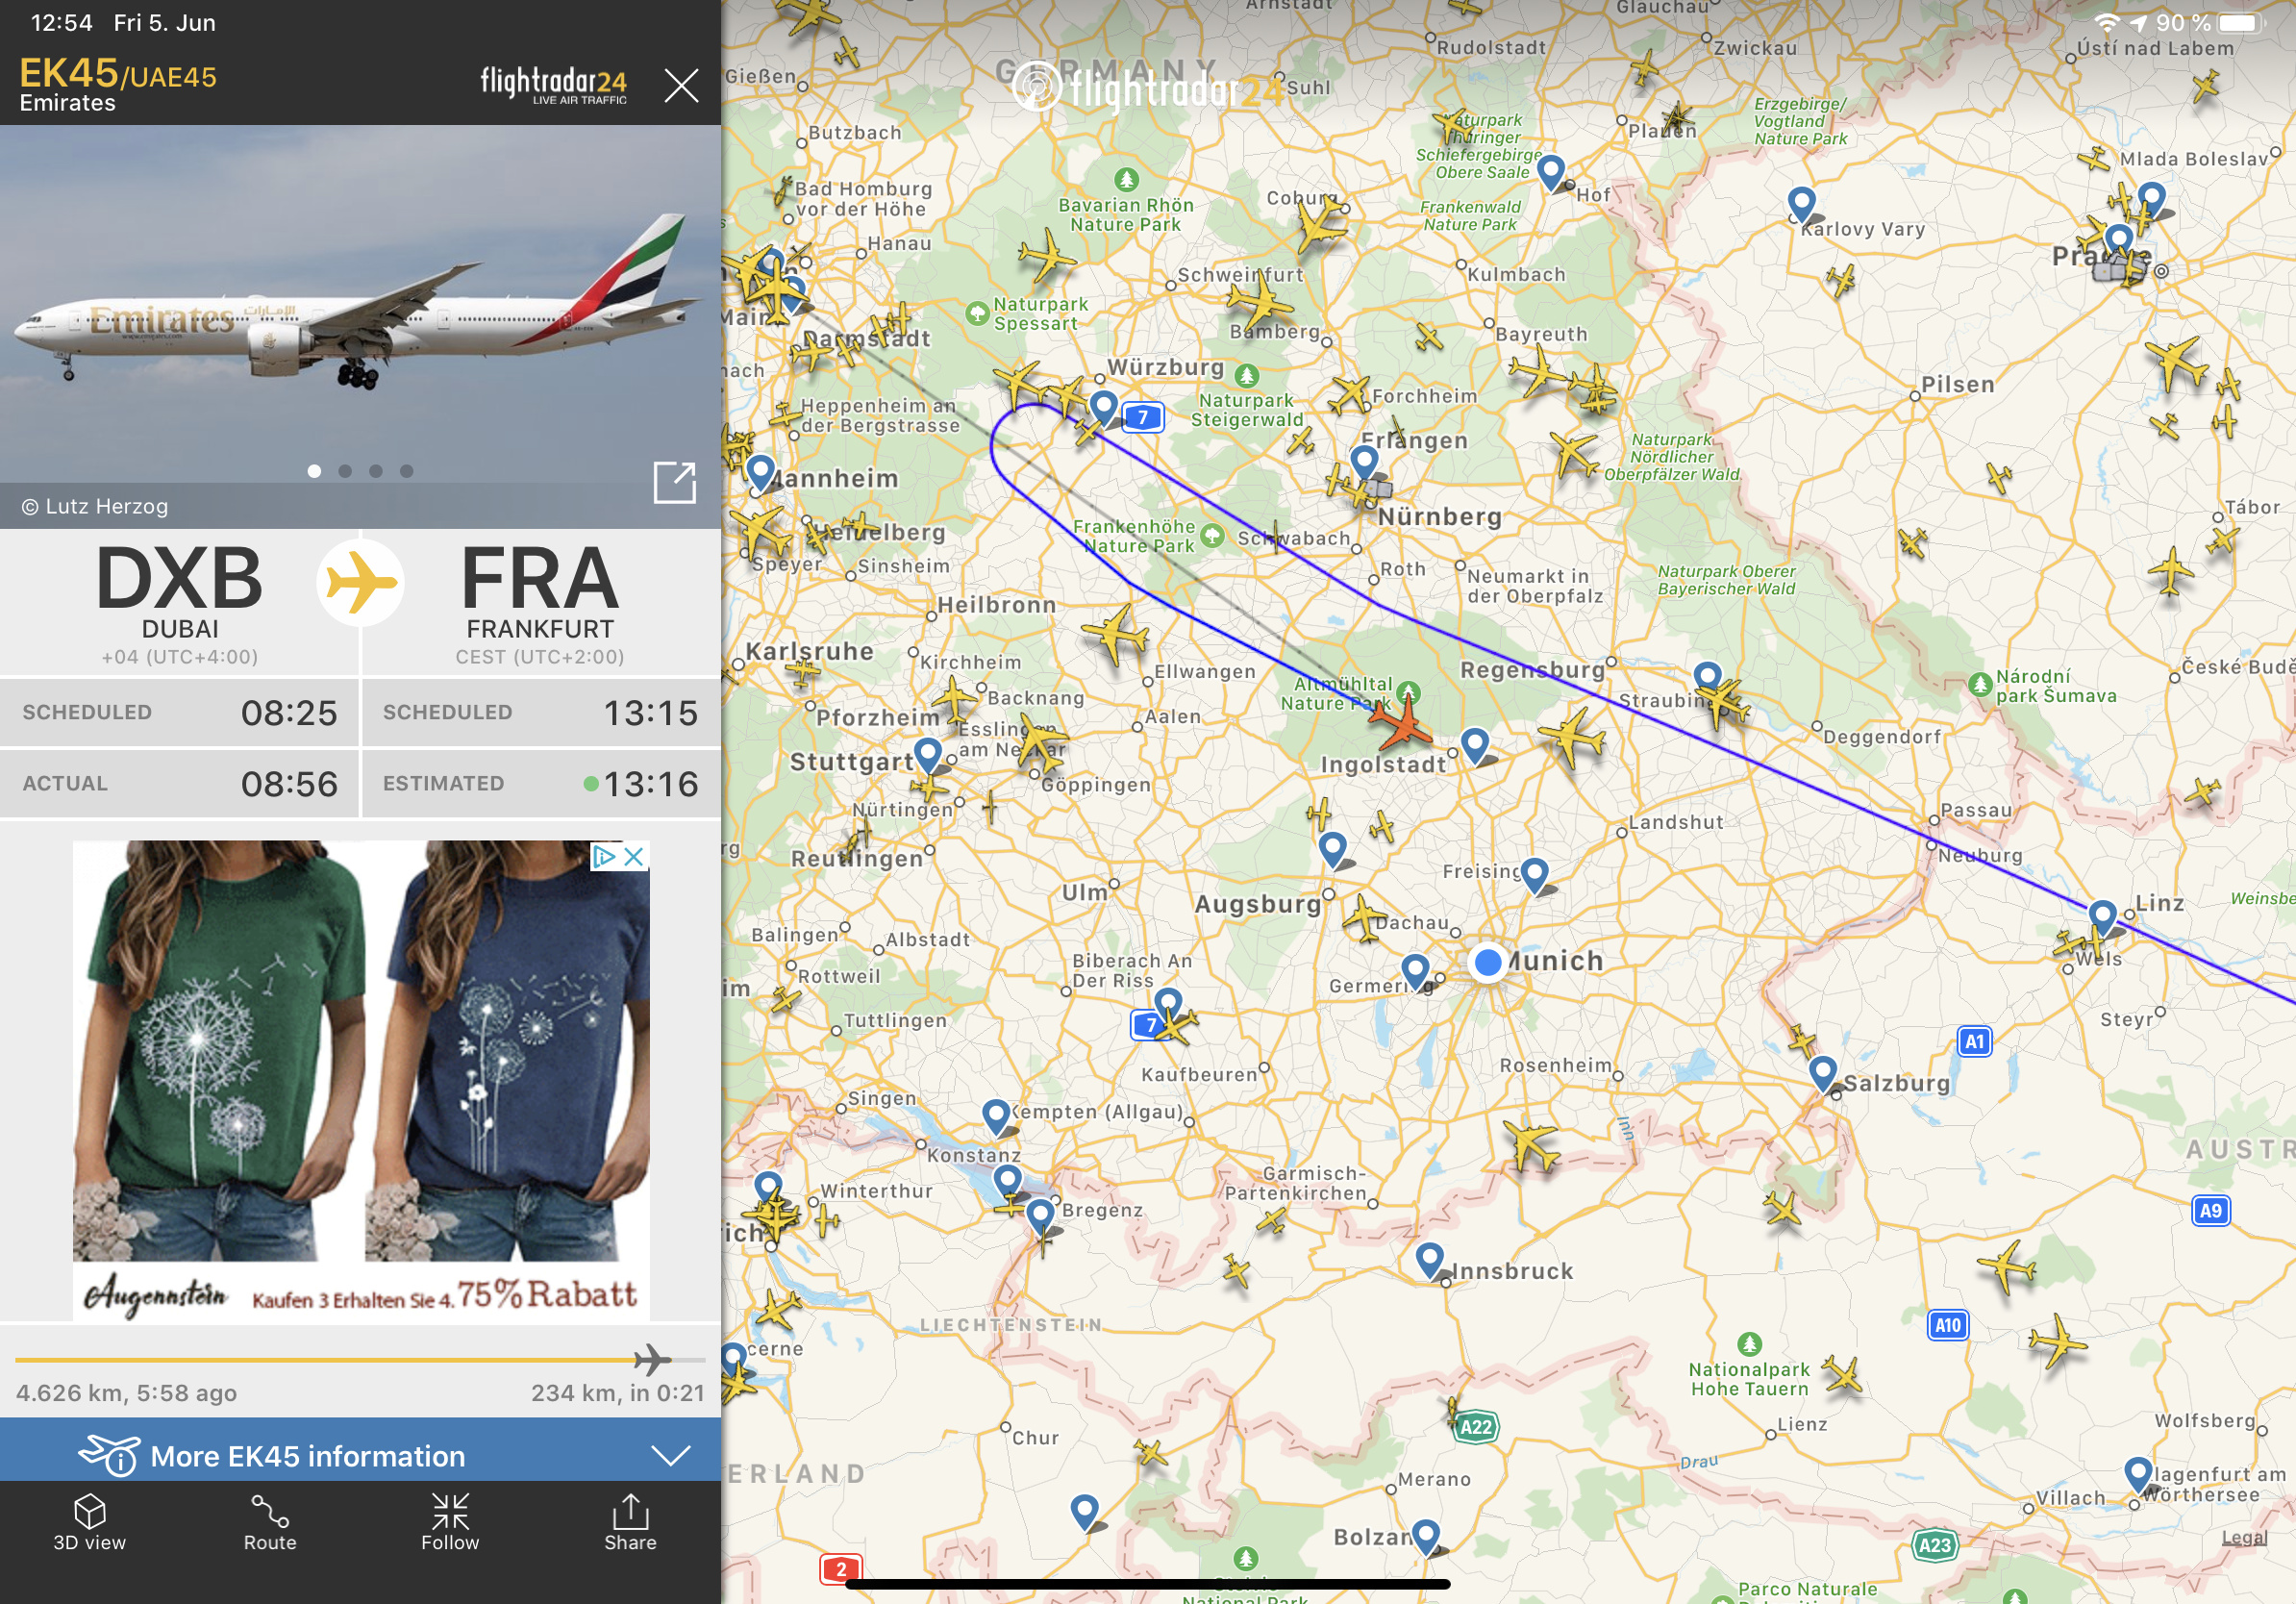Tap the Follow aircraft icon
This screenshot has height=1604, width=2296.
pyautogui.click(x=450, y=1522)
